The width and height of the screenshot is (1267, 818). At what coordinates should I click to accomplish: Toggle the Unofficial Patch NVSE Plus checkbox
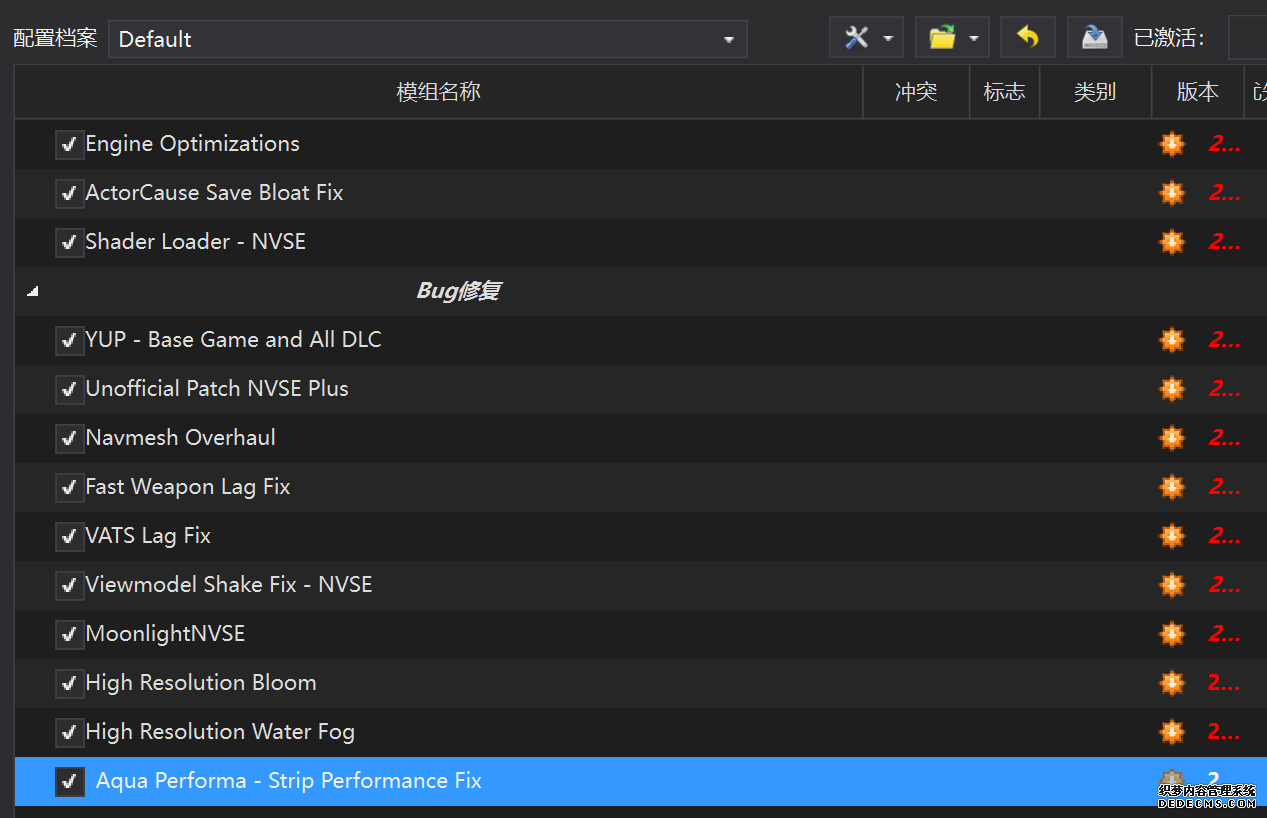coord(69,389)
